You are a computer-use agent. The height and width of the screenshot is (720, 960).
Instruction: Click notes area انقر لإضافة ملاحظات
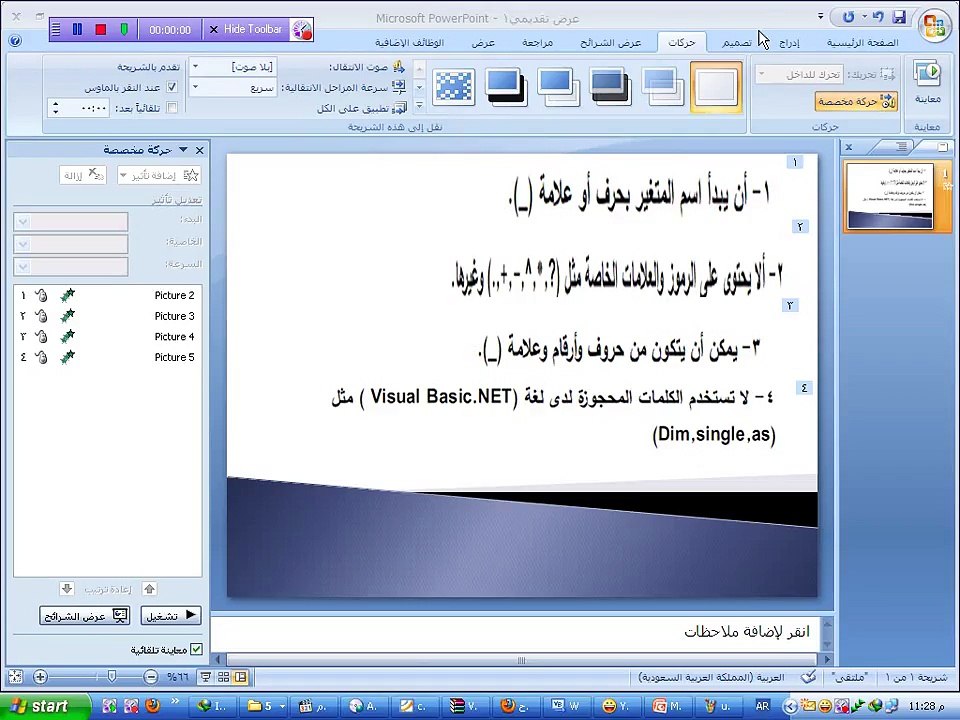coord(747,632)
